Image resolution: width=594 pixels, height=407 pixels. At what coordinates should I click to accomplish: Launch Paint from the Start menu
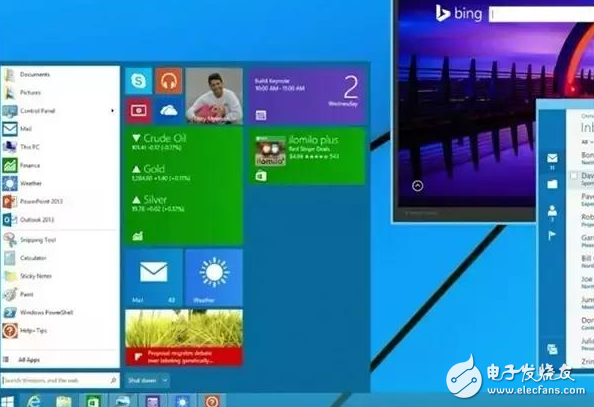61,294
